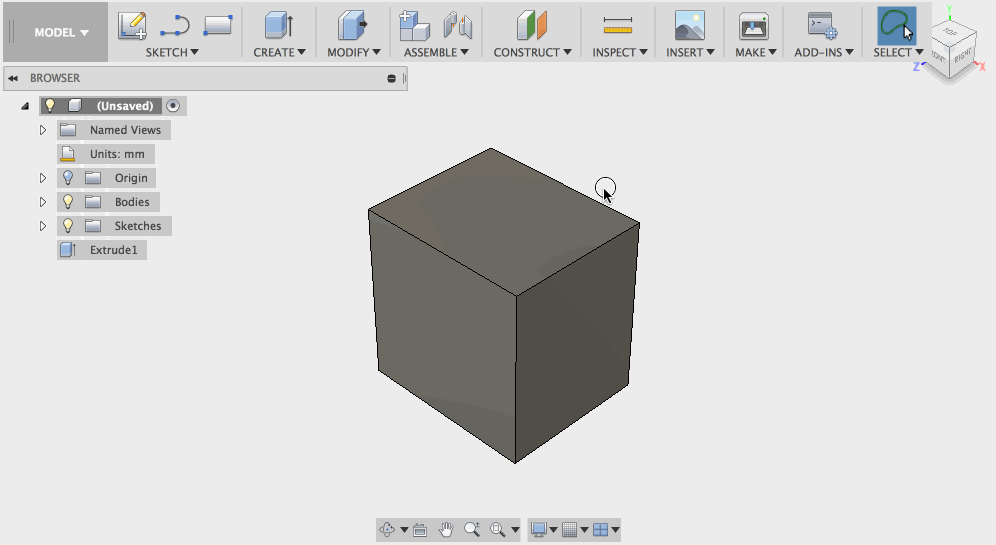Activate the Pan hand tool
This screenshot has width=996, height=545.
pos(446,530)
